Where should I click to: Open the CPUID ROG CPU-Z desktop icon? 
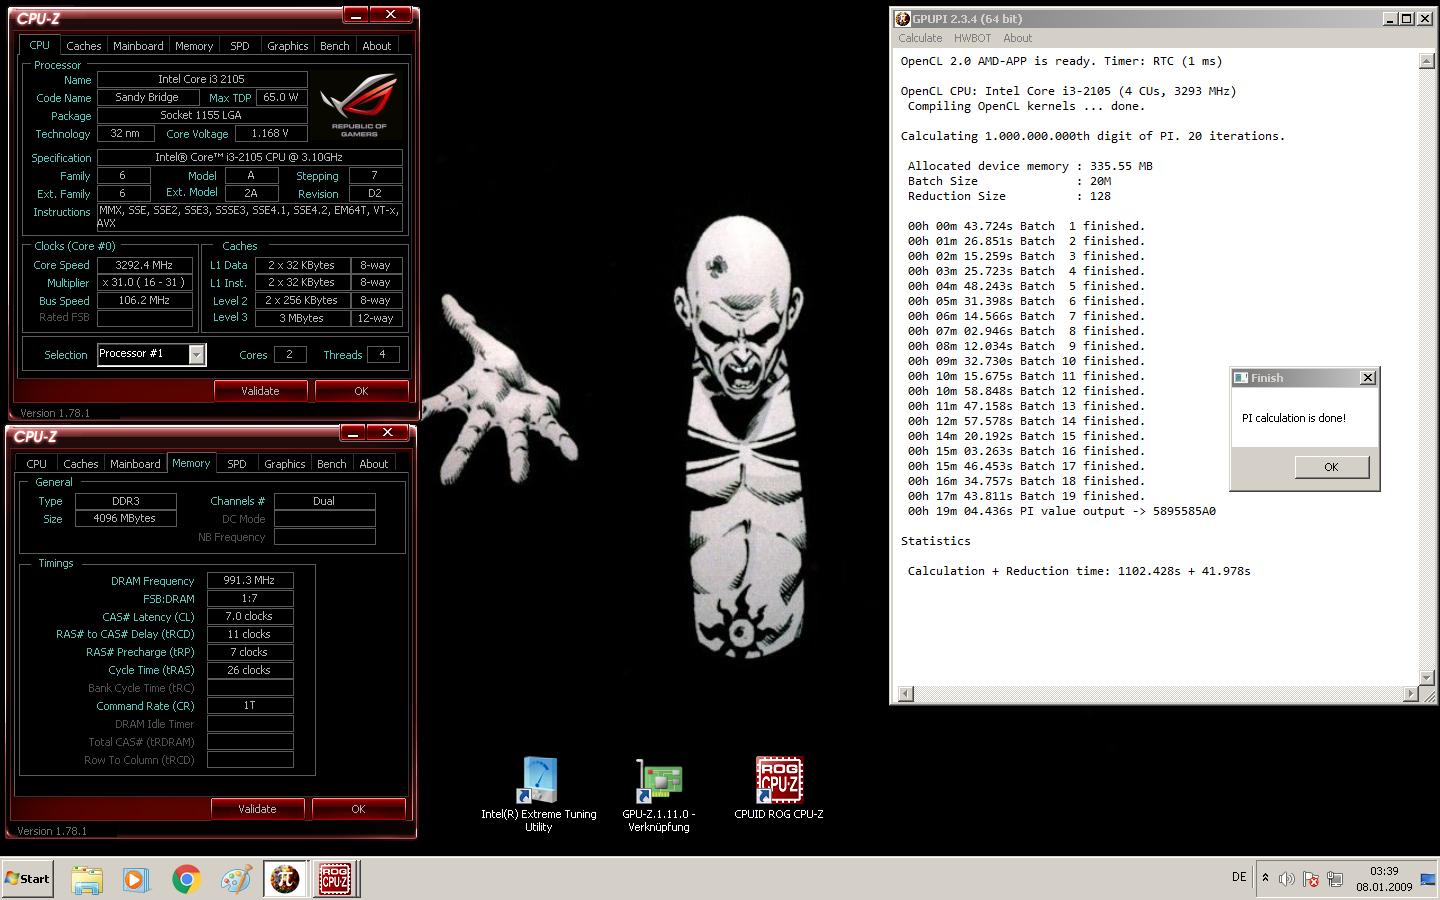point(778,789)
